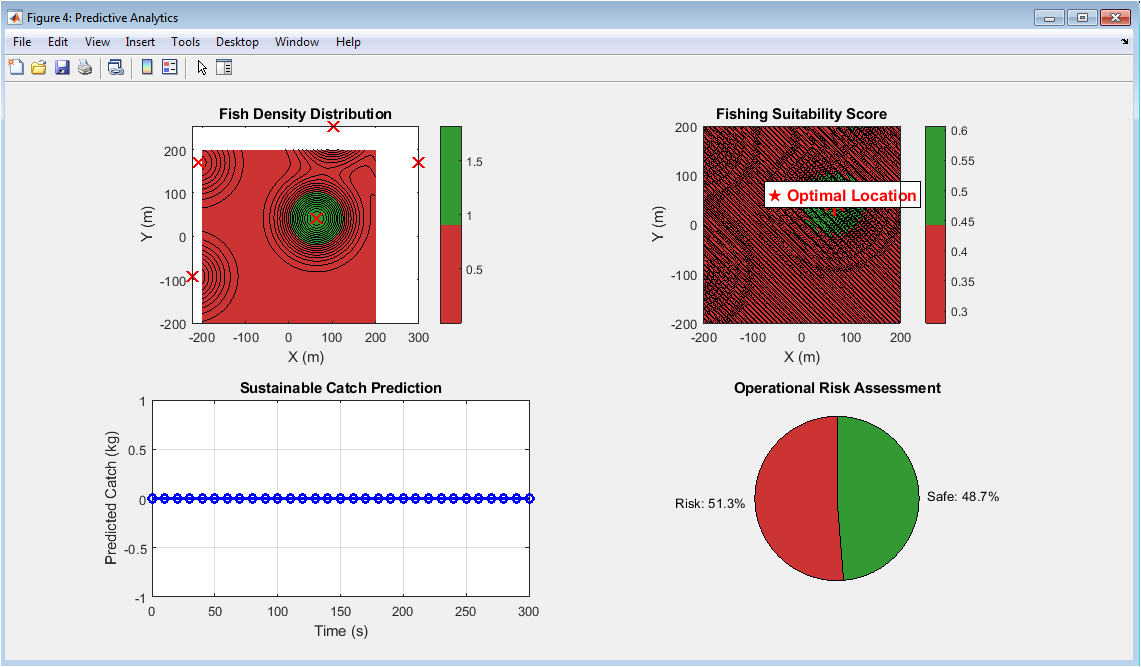Save the figure using the floppy disk icon
The height and width of the screenshot is (667, 1141).
(x=62, y=67)
